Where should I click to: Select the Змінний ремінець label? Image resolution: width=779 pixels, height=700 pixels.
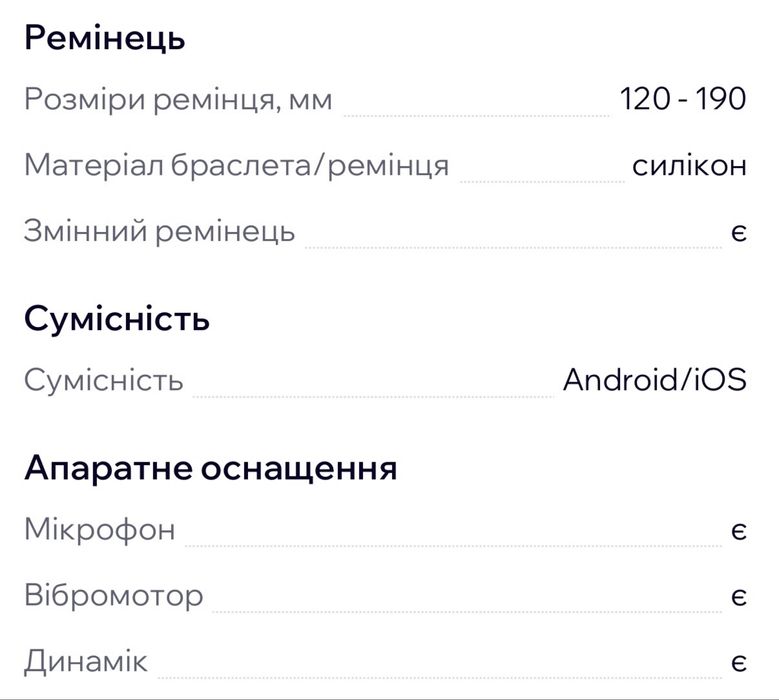(x=160, y=231)
